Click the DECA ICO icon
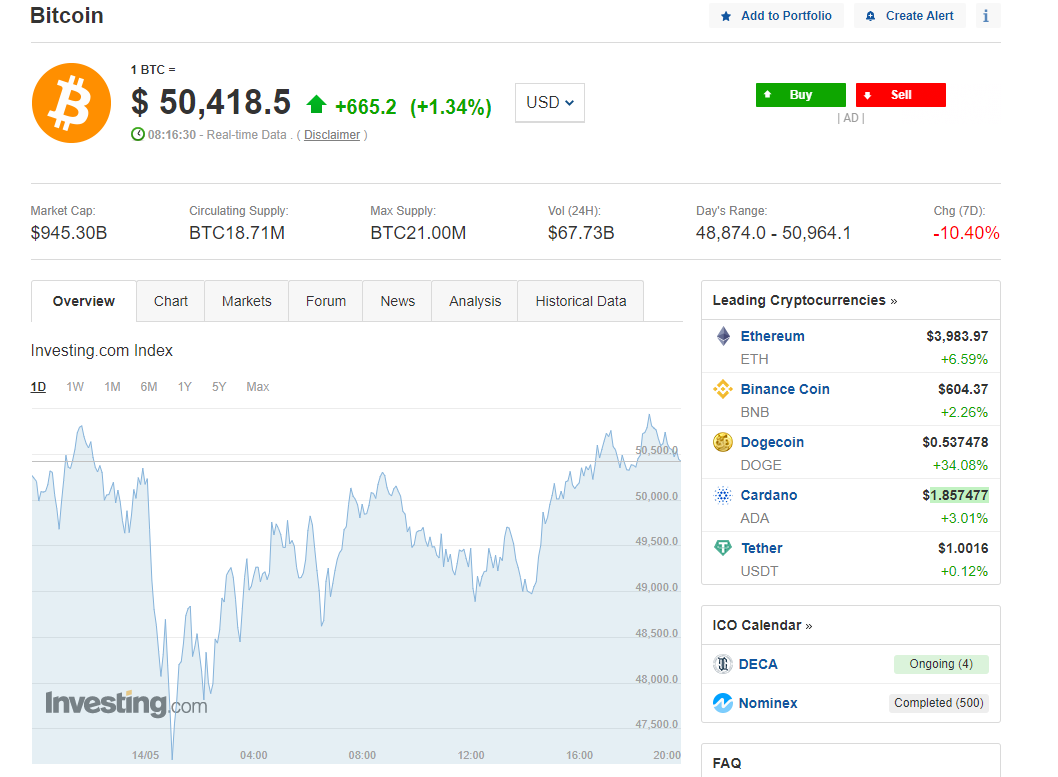Image resolution: width=1058 pixels, height=777 pixels. 723,664
